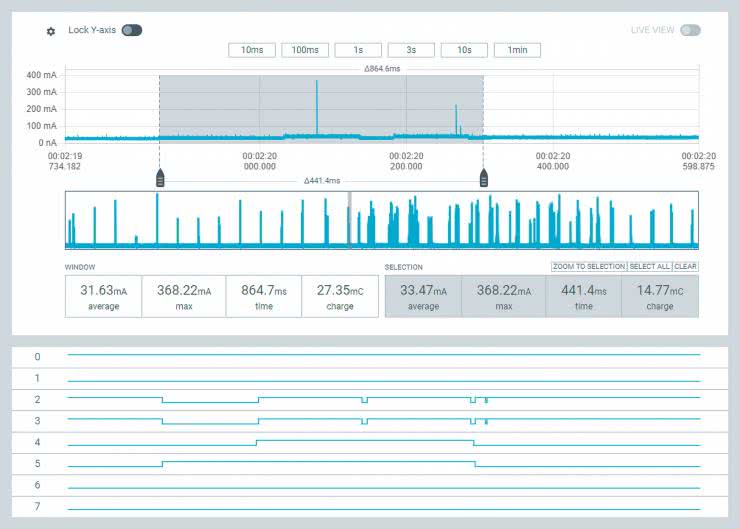Image resolution: width=740 pixels, height=529 pixels.
Task: Enable the Live View toggle
Action: pos(690,30)
